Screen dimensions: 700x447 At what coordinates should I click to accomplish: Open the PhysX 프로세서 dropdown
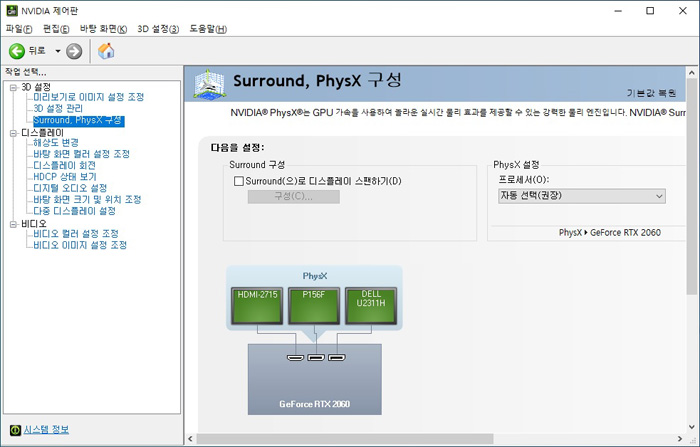[x=581, y=196]
